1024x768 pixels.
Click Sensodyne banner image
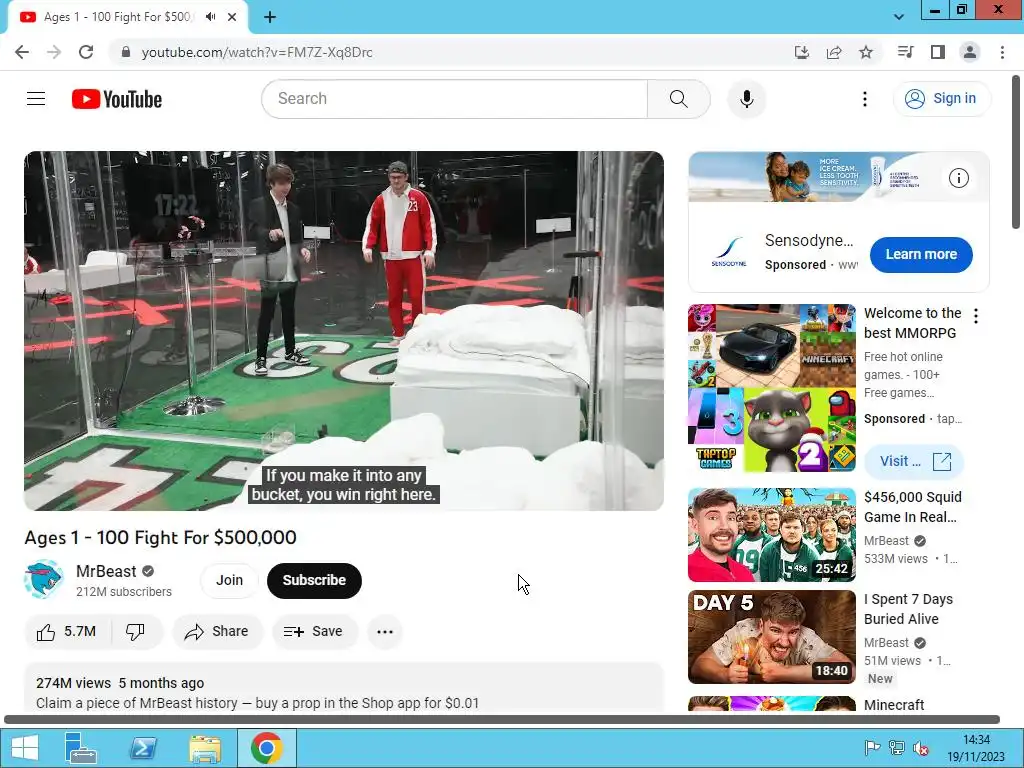[839, 177]
